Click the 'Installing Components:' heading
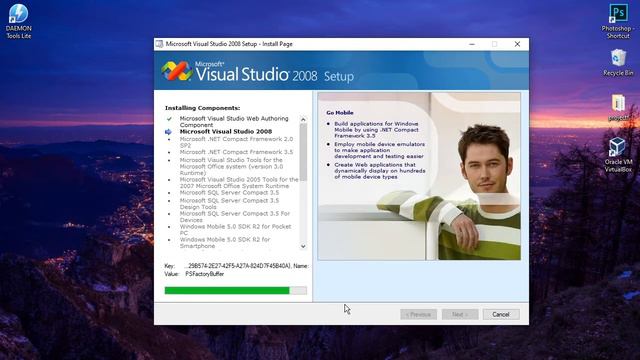This screenshot has height=360, width=640. (202, 108)
